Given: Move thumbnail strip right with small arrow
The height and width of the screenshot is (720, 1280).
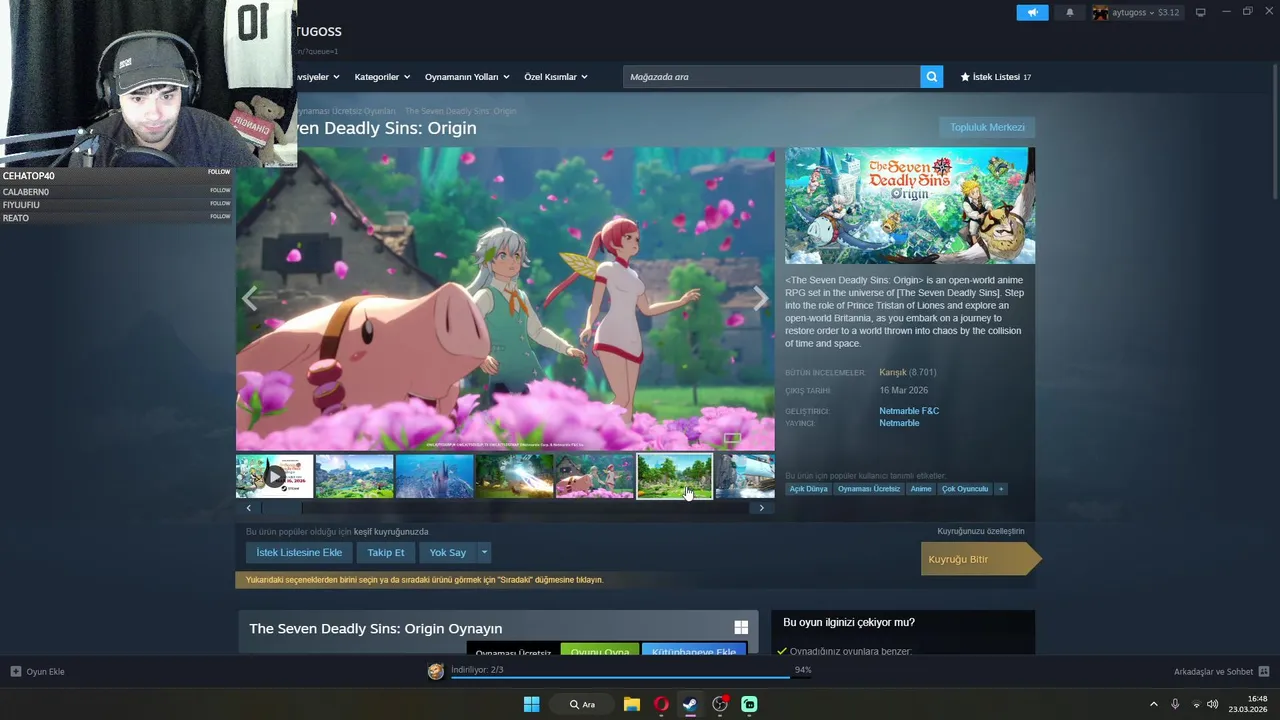Looking at the screenshot, I should (761, 508).
